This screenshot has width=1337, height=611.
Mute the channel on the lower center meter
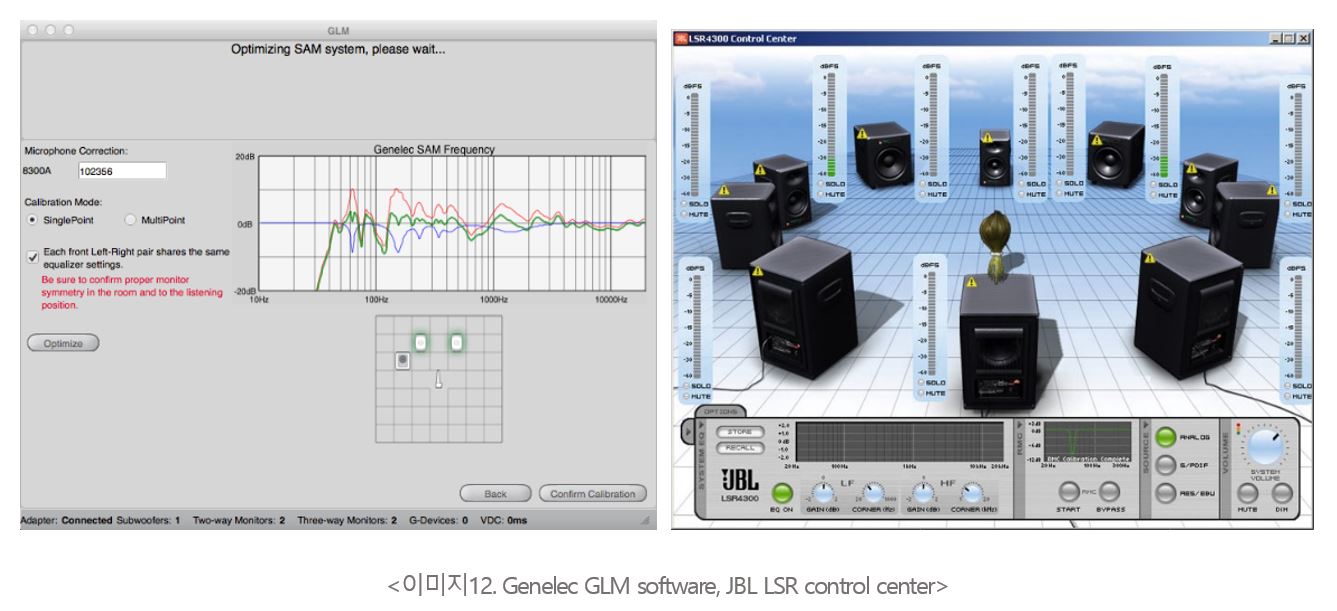921,393
